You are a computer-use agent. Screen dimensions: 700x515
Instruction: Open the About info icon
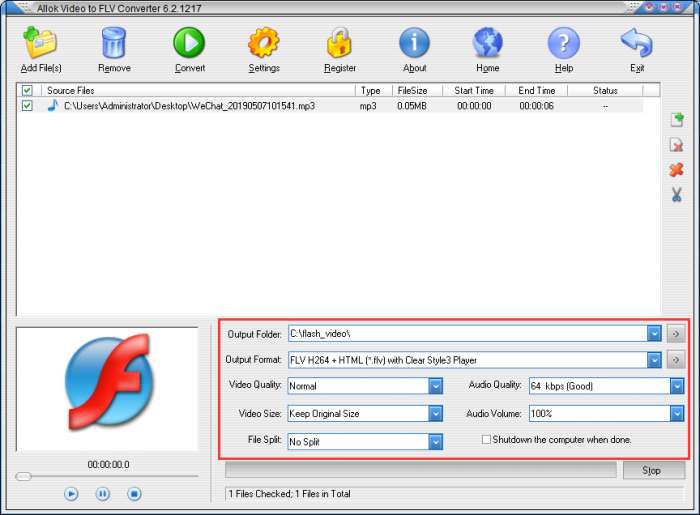tap(414, 42)
